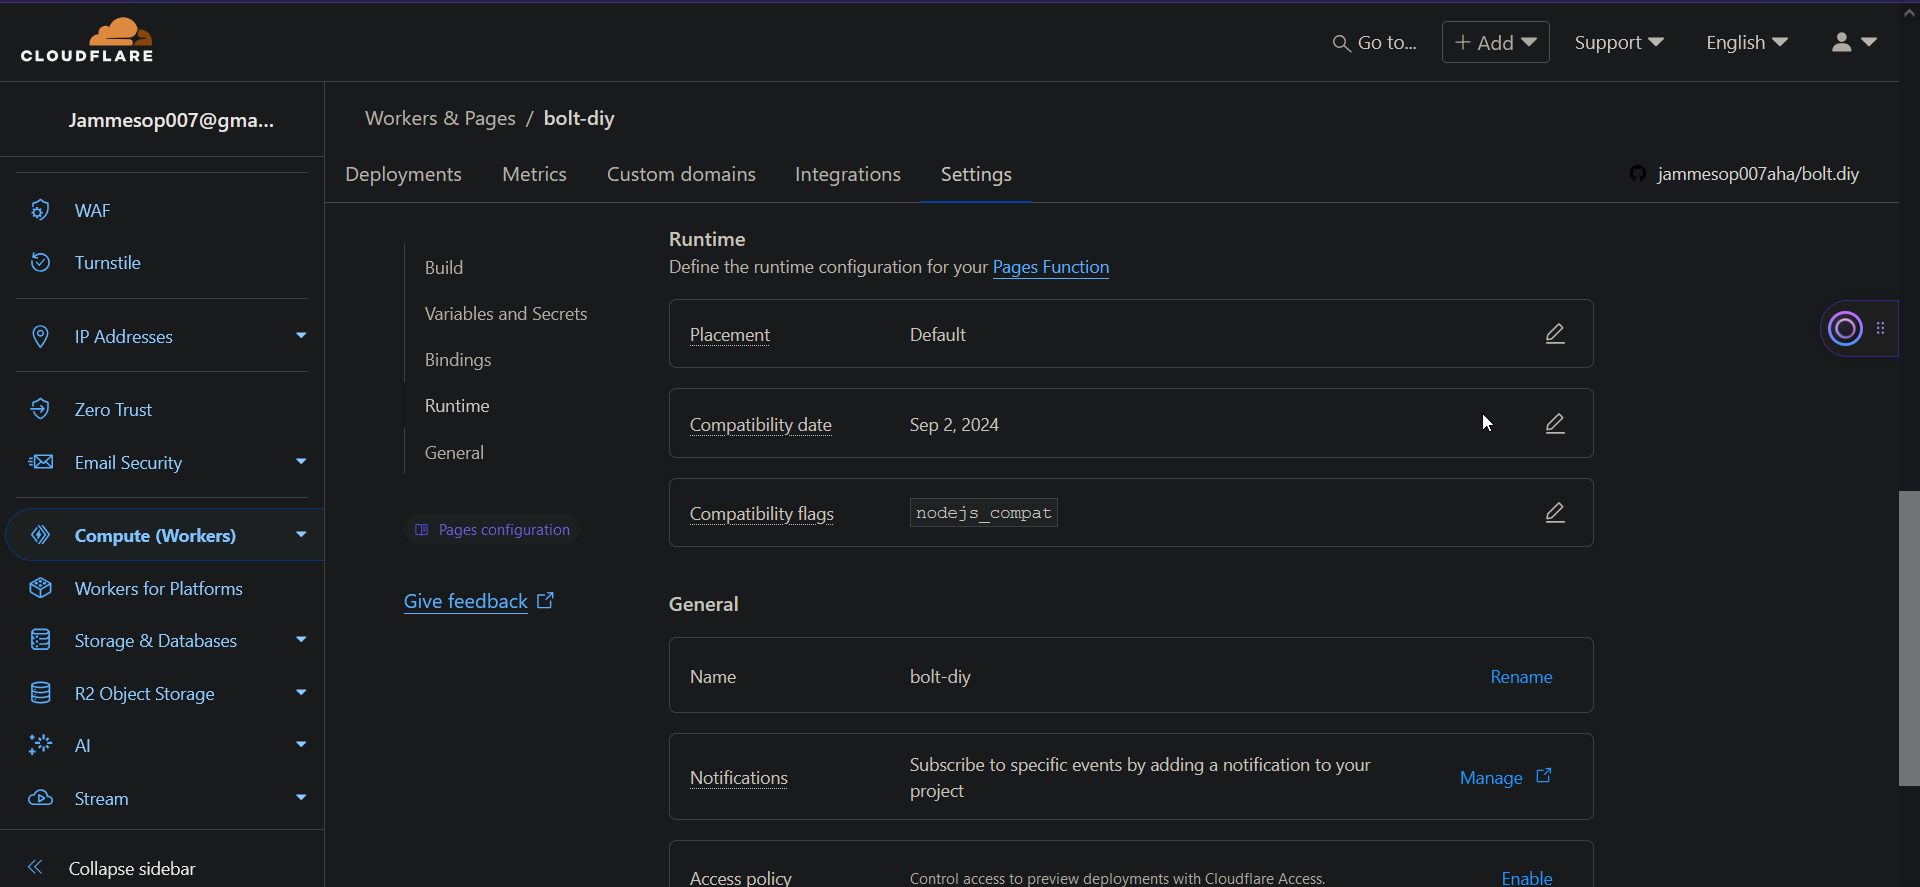Image resolution: width=1920 pixels, height=887 pixels.
Task: Expand the Stream submenu arrow
Action: click(301, 797)
